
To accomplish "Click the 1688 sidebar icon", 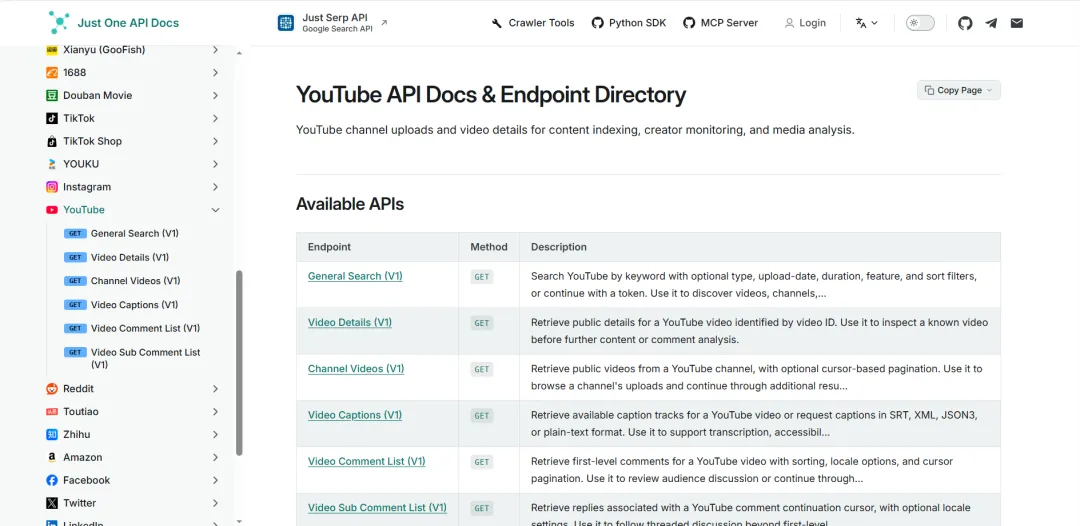I will pos(52,72).
